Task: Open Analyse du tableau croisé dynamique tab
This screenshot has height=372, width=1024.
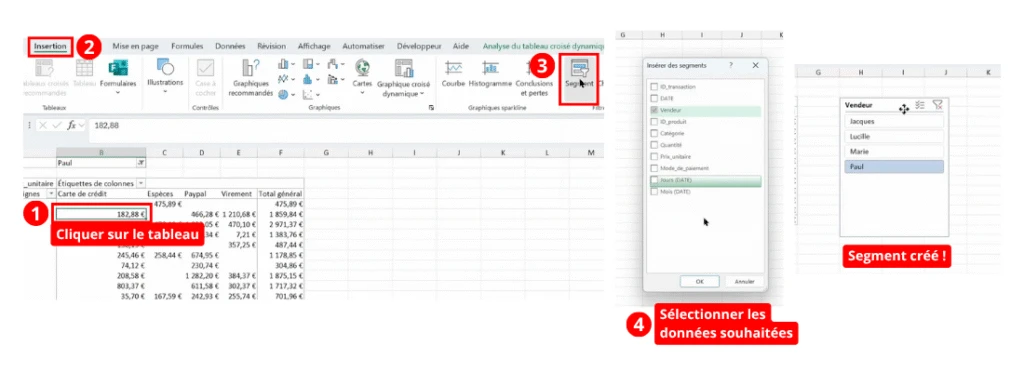Action: [x=543, y=46]
